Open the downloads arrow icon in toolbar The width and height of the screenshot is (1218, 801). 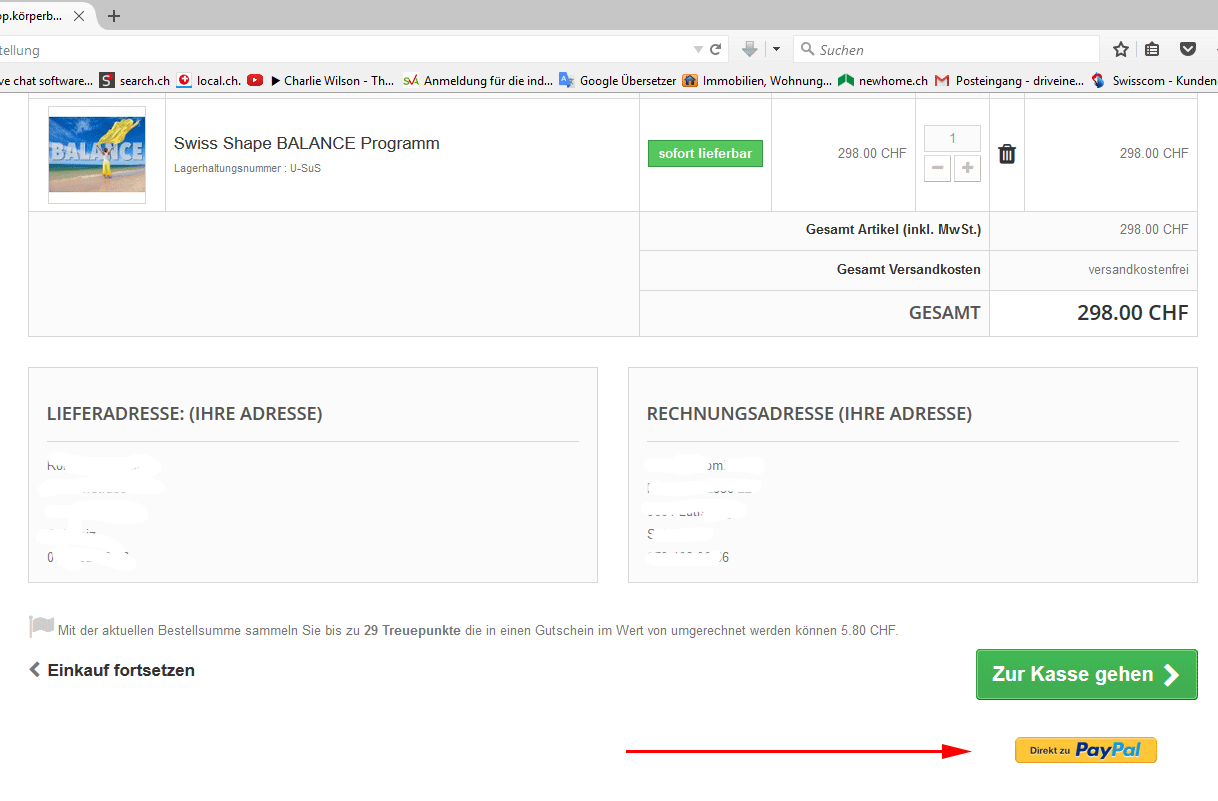click(x=750, y=49)
